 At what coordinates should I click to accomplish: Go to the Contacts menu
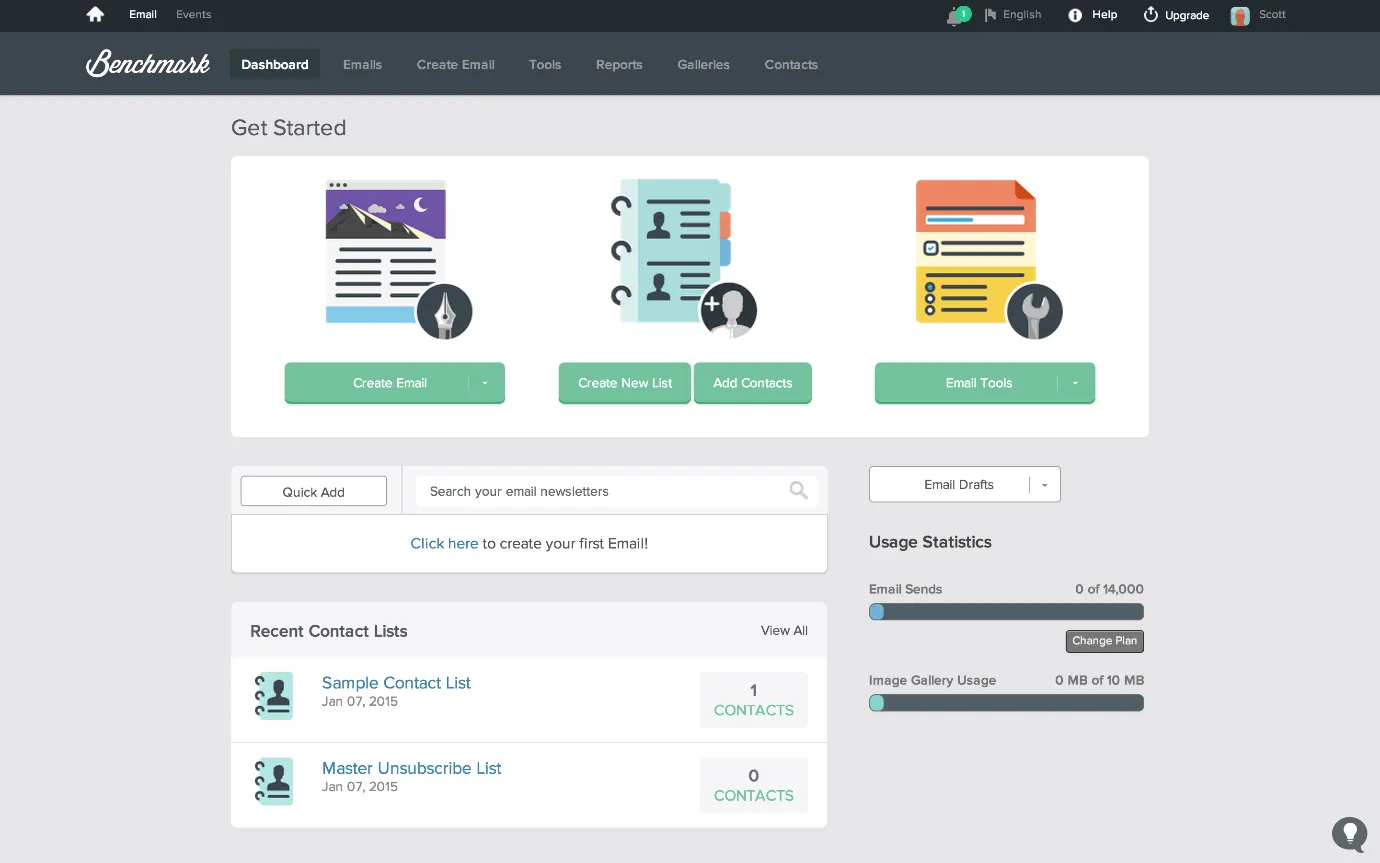coord(791,65)
